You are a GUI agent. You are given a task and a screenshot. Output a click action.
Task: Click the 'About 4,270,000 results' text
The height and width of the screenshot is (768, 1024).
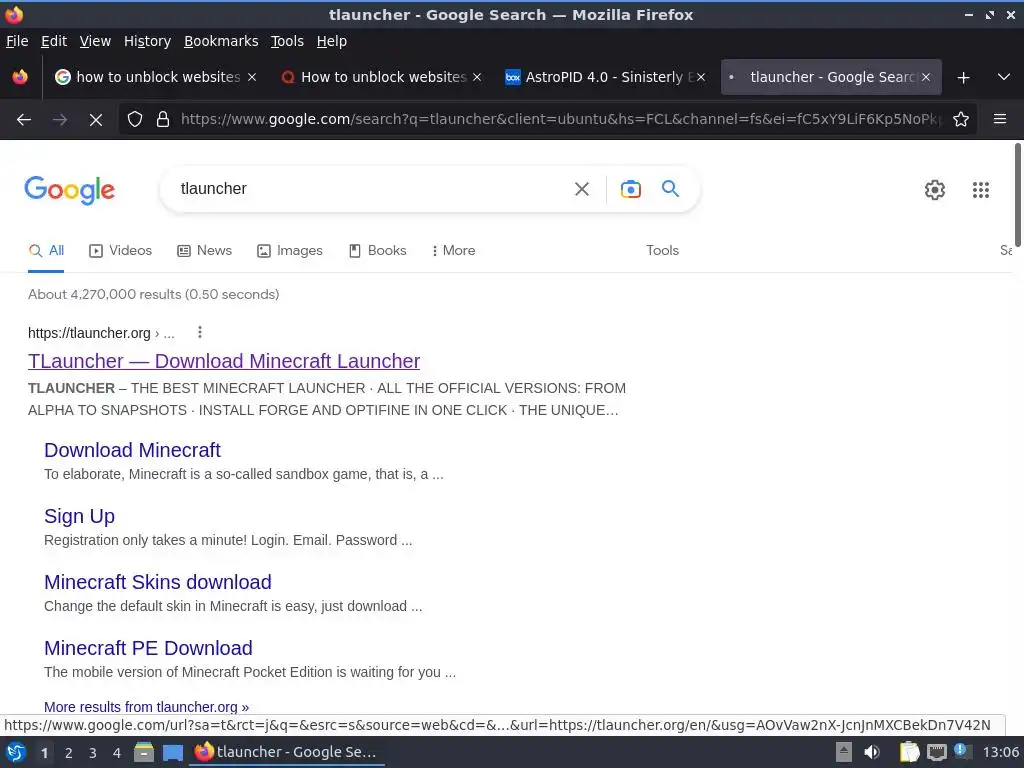point(153,295)
